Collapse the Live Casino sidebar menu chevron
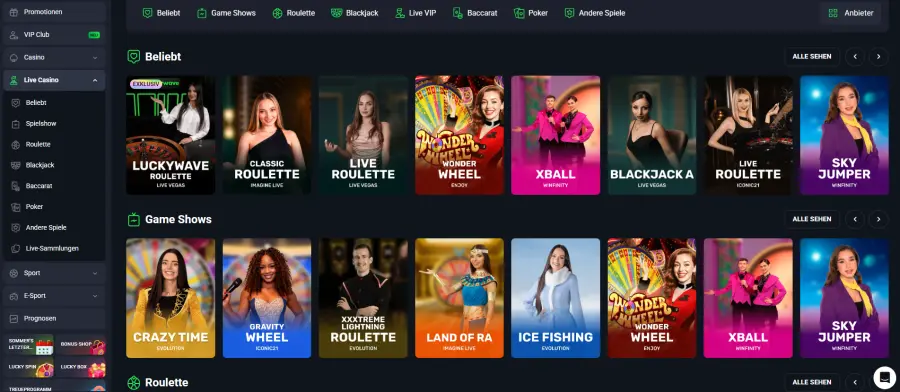Screen dimensions: 900x392 click(x=95, y=80)
